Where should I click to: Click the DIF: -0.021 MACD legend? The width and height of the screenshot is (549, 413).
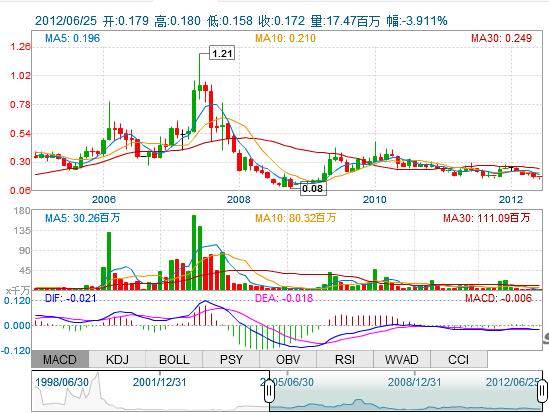coord(70,298)
